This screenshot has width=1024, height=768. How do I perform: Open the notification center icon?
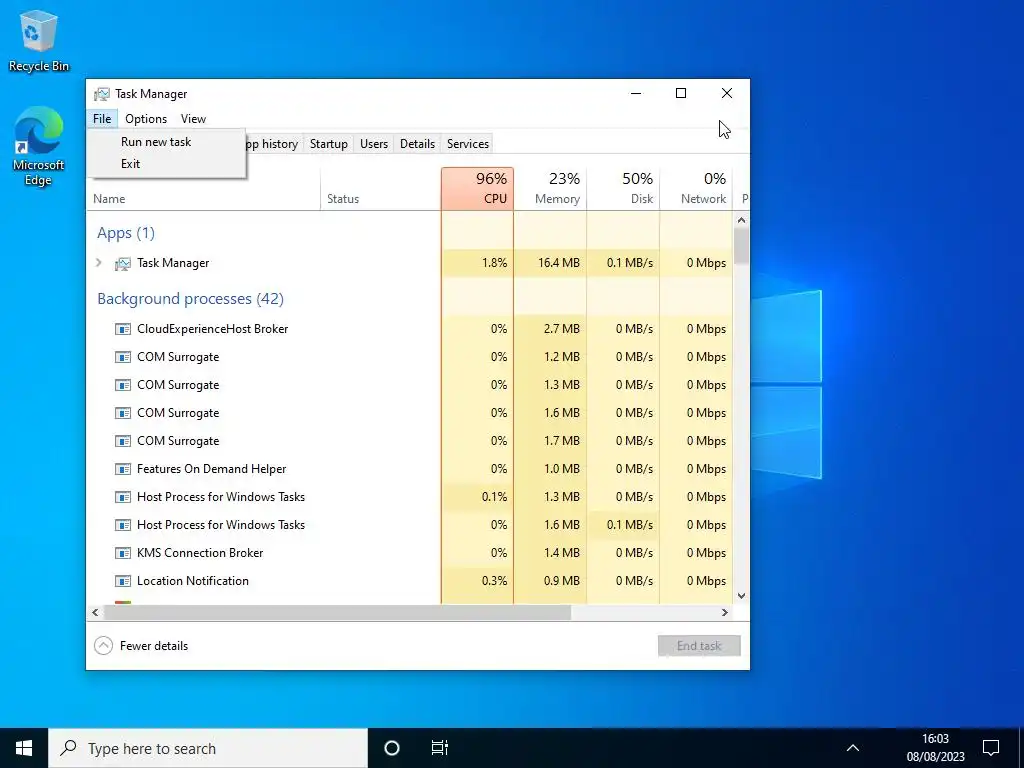coord(991,748)
